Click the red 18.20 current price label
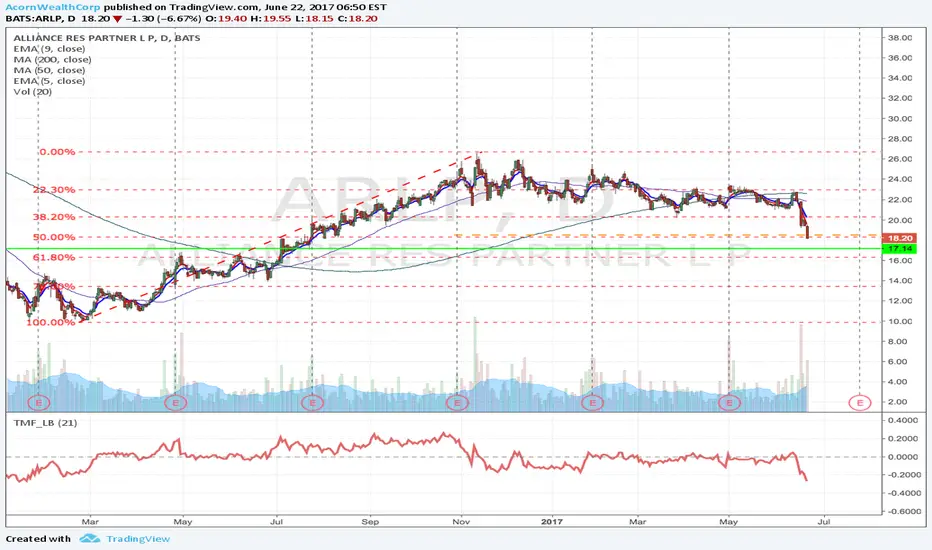The image size is (932, 550). [x=900, y=238]
